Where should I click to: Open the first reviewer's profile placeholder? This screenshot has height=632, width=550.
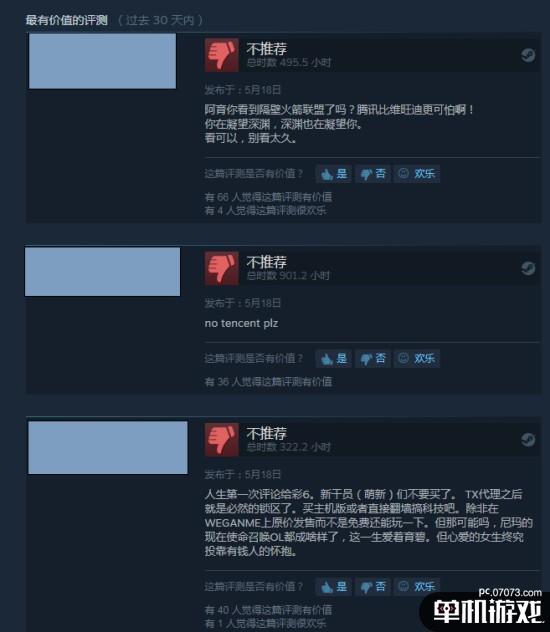102,61
